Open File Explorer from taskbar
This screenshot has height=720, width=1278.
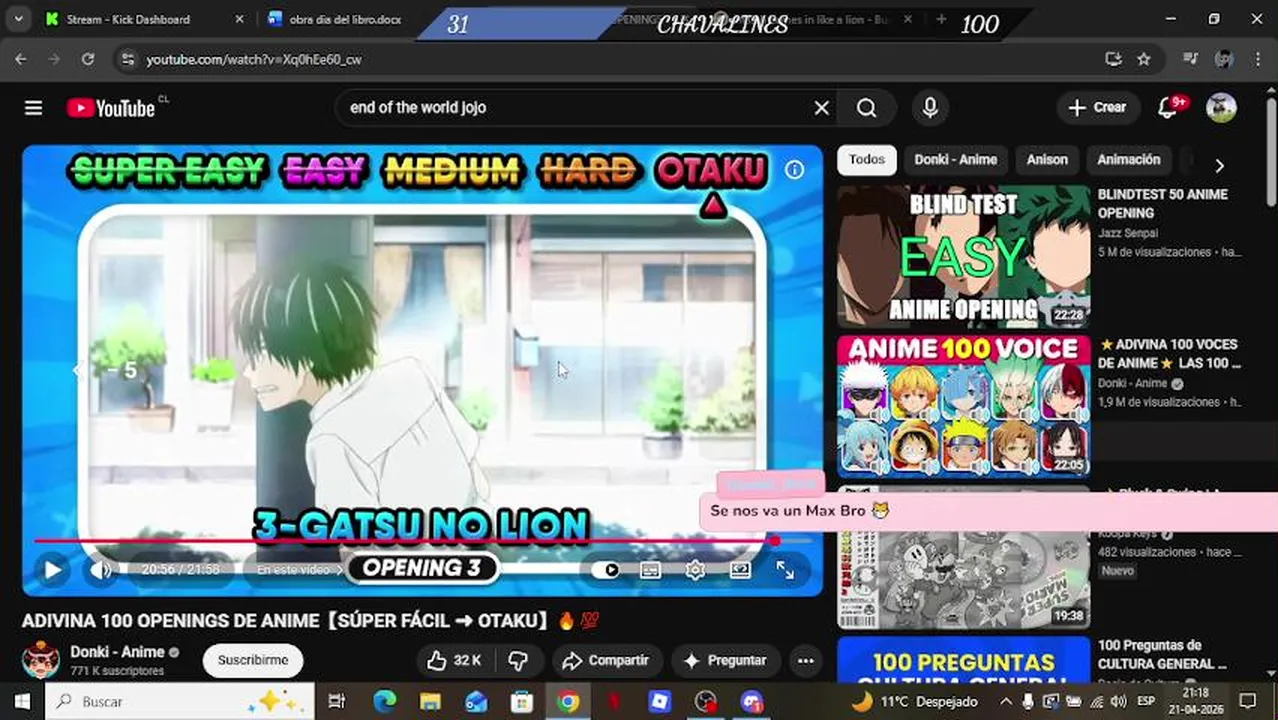[x=430, y=702]
